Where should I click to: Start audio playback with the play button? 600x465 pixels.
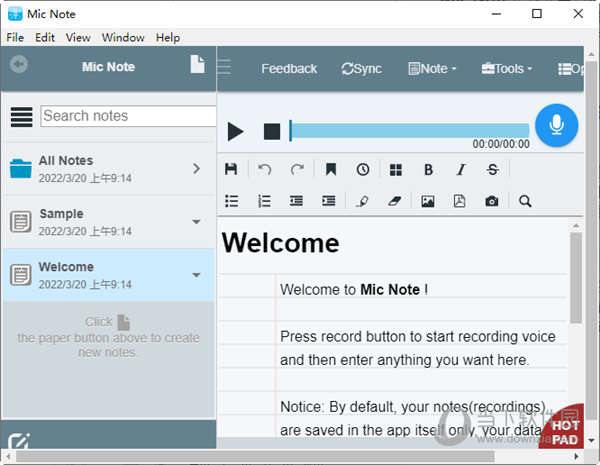point(235,132)
